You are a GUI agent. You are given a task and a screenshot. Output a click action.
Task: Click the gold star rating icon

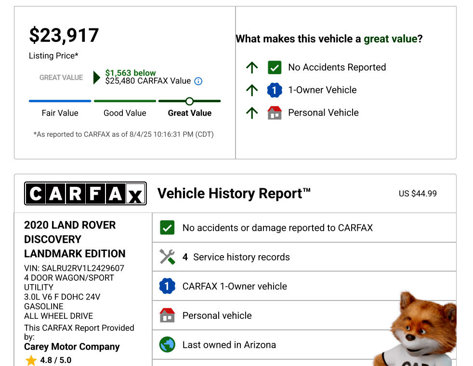[31, 360]
